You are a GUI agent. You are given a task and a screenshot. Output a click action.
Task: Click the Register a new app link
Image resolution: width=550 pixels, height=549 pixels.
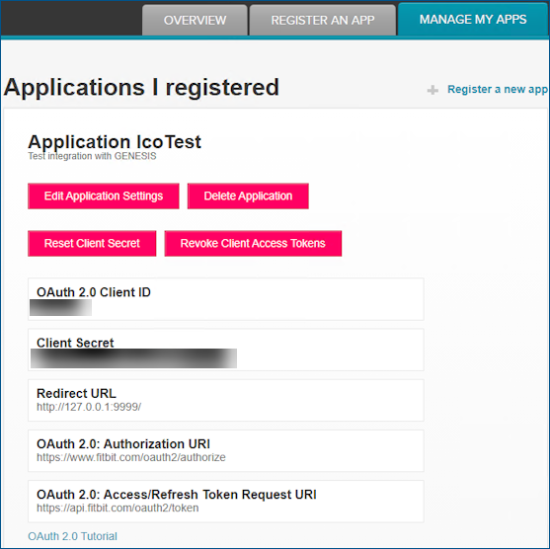(497, 89)
